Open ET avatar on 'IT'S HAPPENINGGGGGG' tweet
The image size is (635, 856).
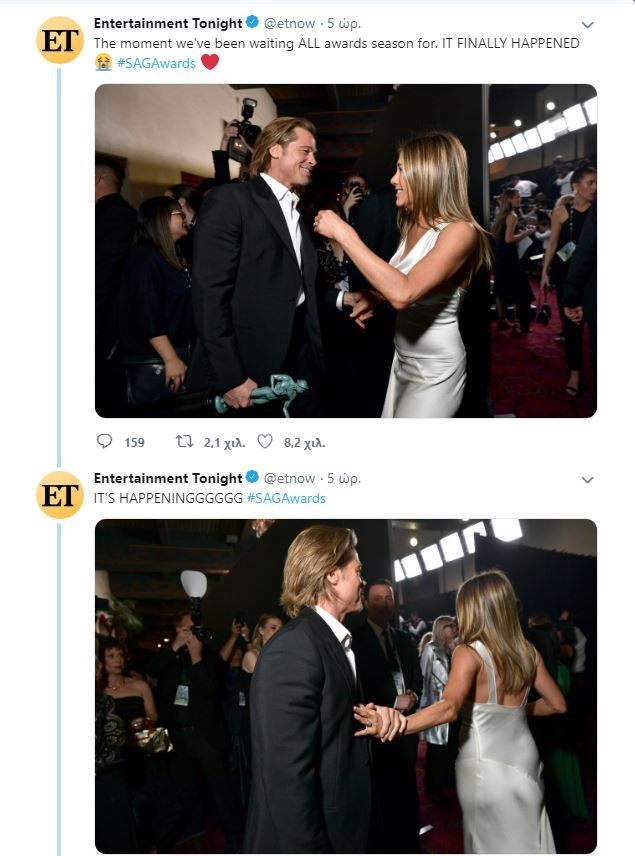[x=60, y=495]
